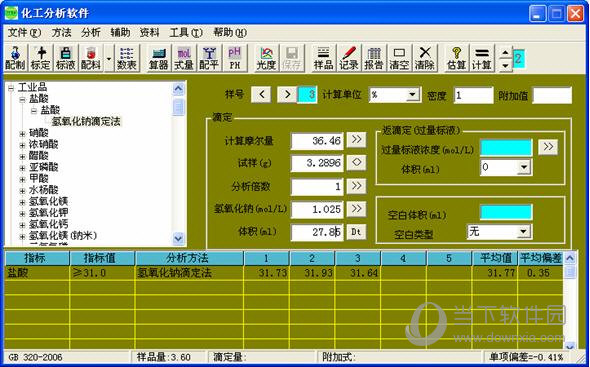Open the 式量 mol tool
The height and width of the screenshot is (367, 590).
pos(184,58)
